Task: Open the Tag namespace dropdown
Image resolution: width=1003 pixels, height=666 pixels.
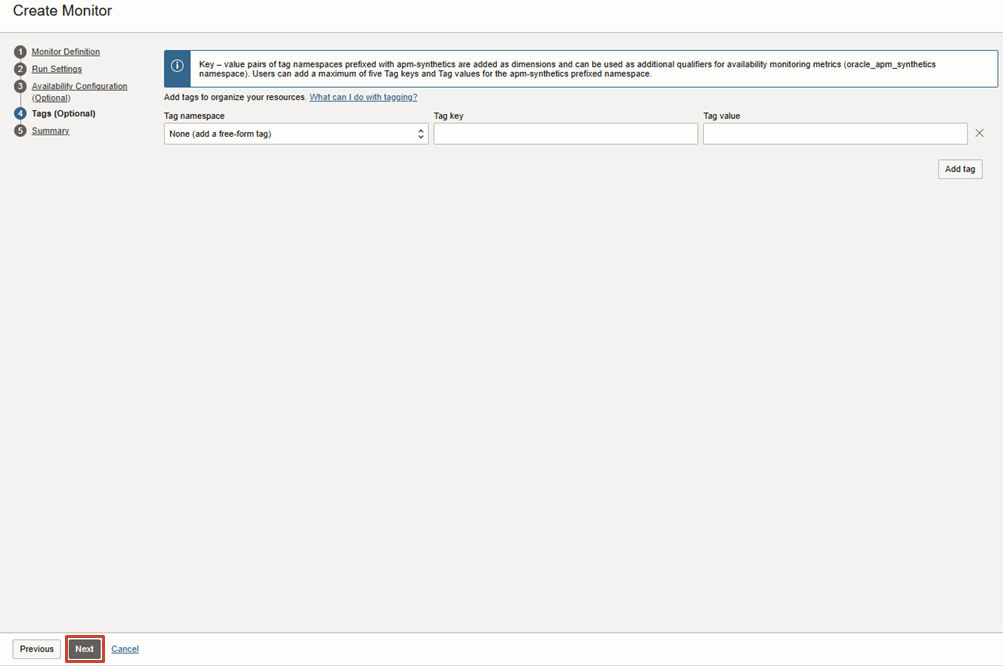Action: [296, 134]
